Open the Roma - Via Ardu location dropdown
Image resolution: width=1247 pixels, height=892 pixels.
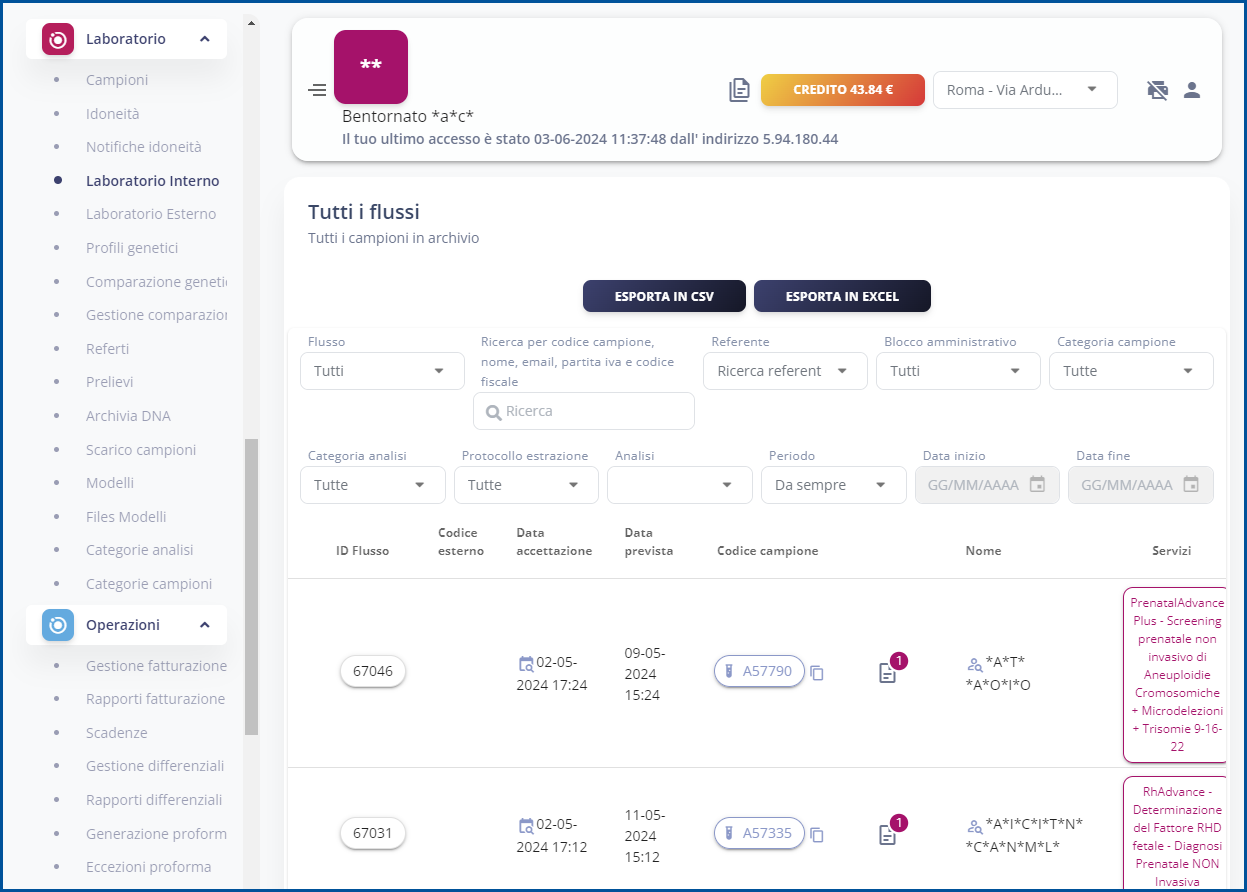[1024, 90]
